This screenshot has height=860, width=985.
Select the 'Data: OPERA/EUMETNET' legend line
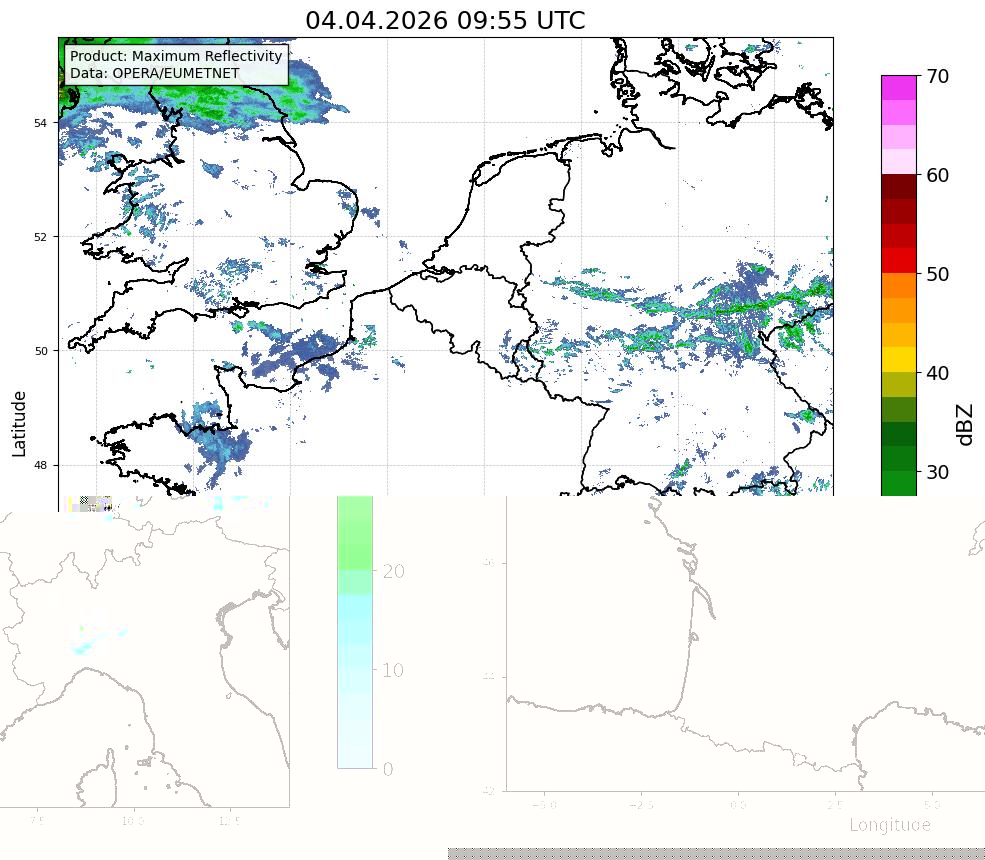click(x=155, y=73)
